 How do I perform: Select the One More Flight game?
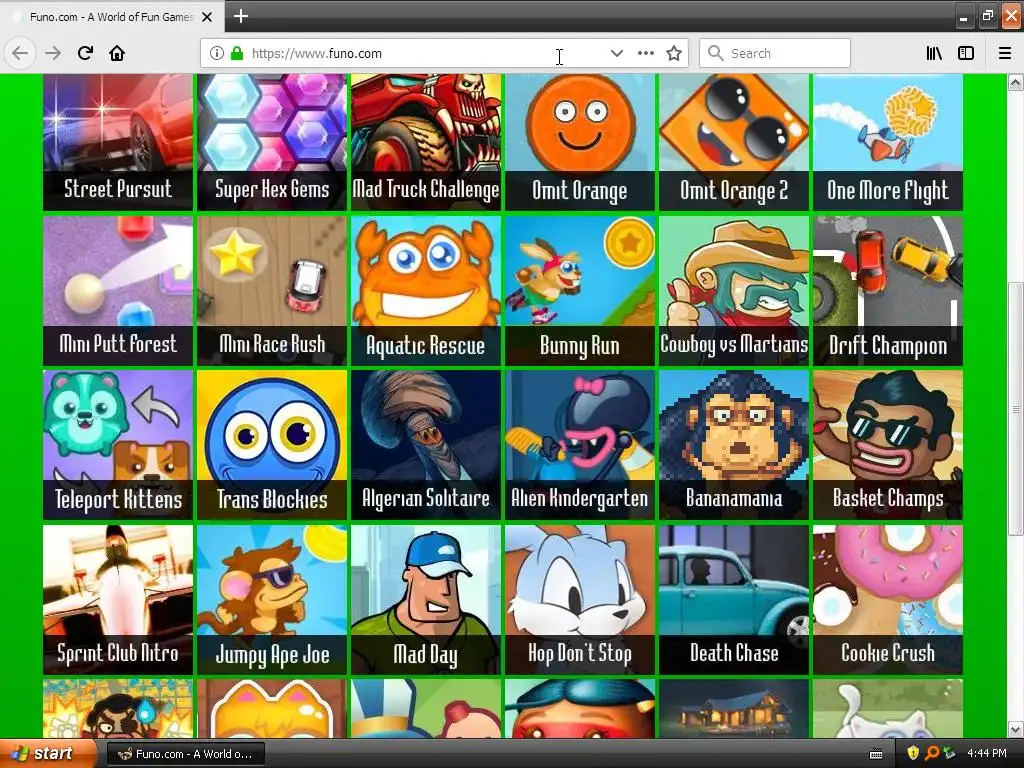pyautogui.click(x=888, y=142)
